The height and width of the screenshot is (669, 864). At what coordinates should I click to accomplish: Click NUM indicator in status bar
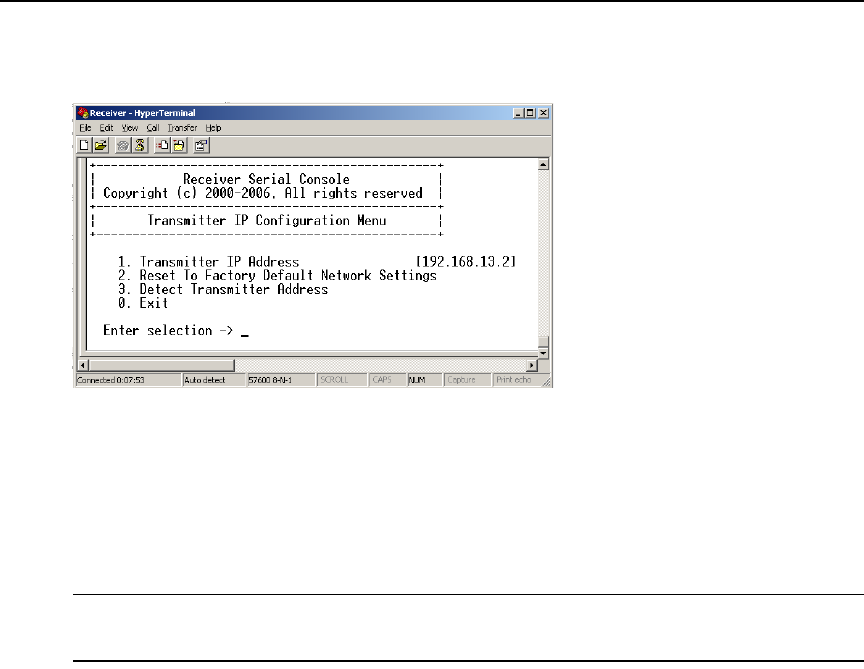click(417, 380)
